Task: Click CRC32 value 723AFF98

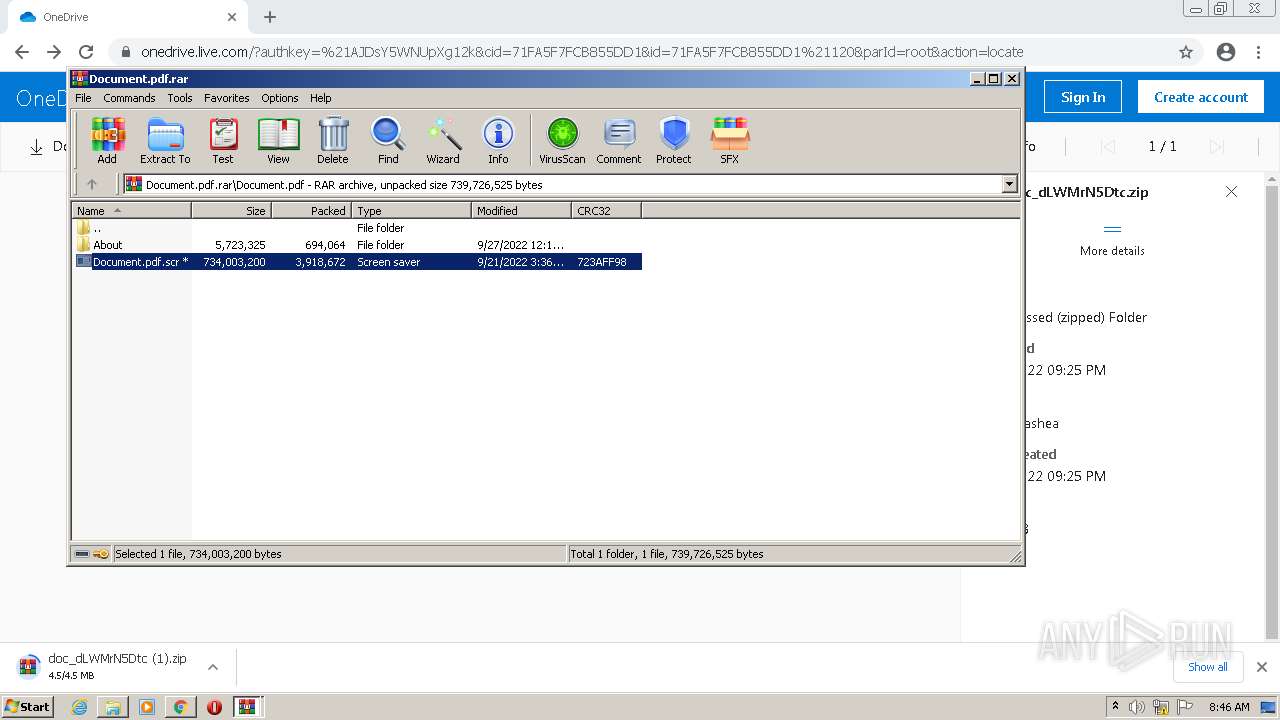Action: [x=602, y=262]
